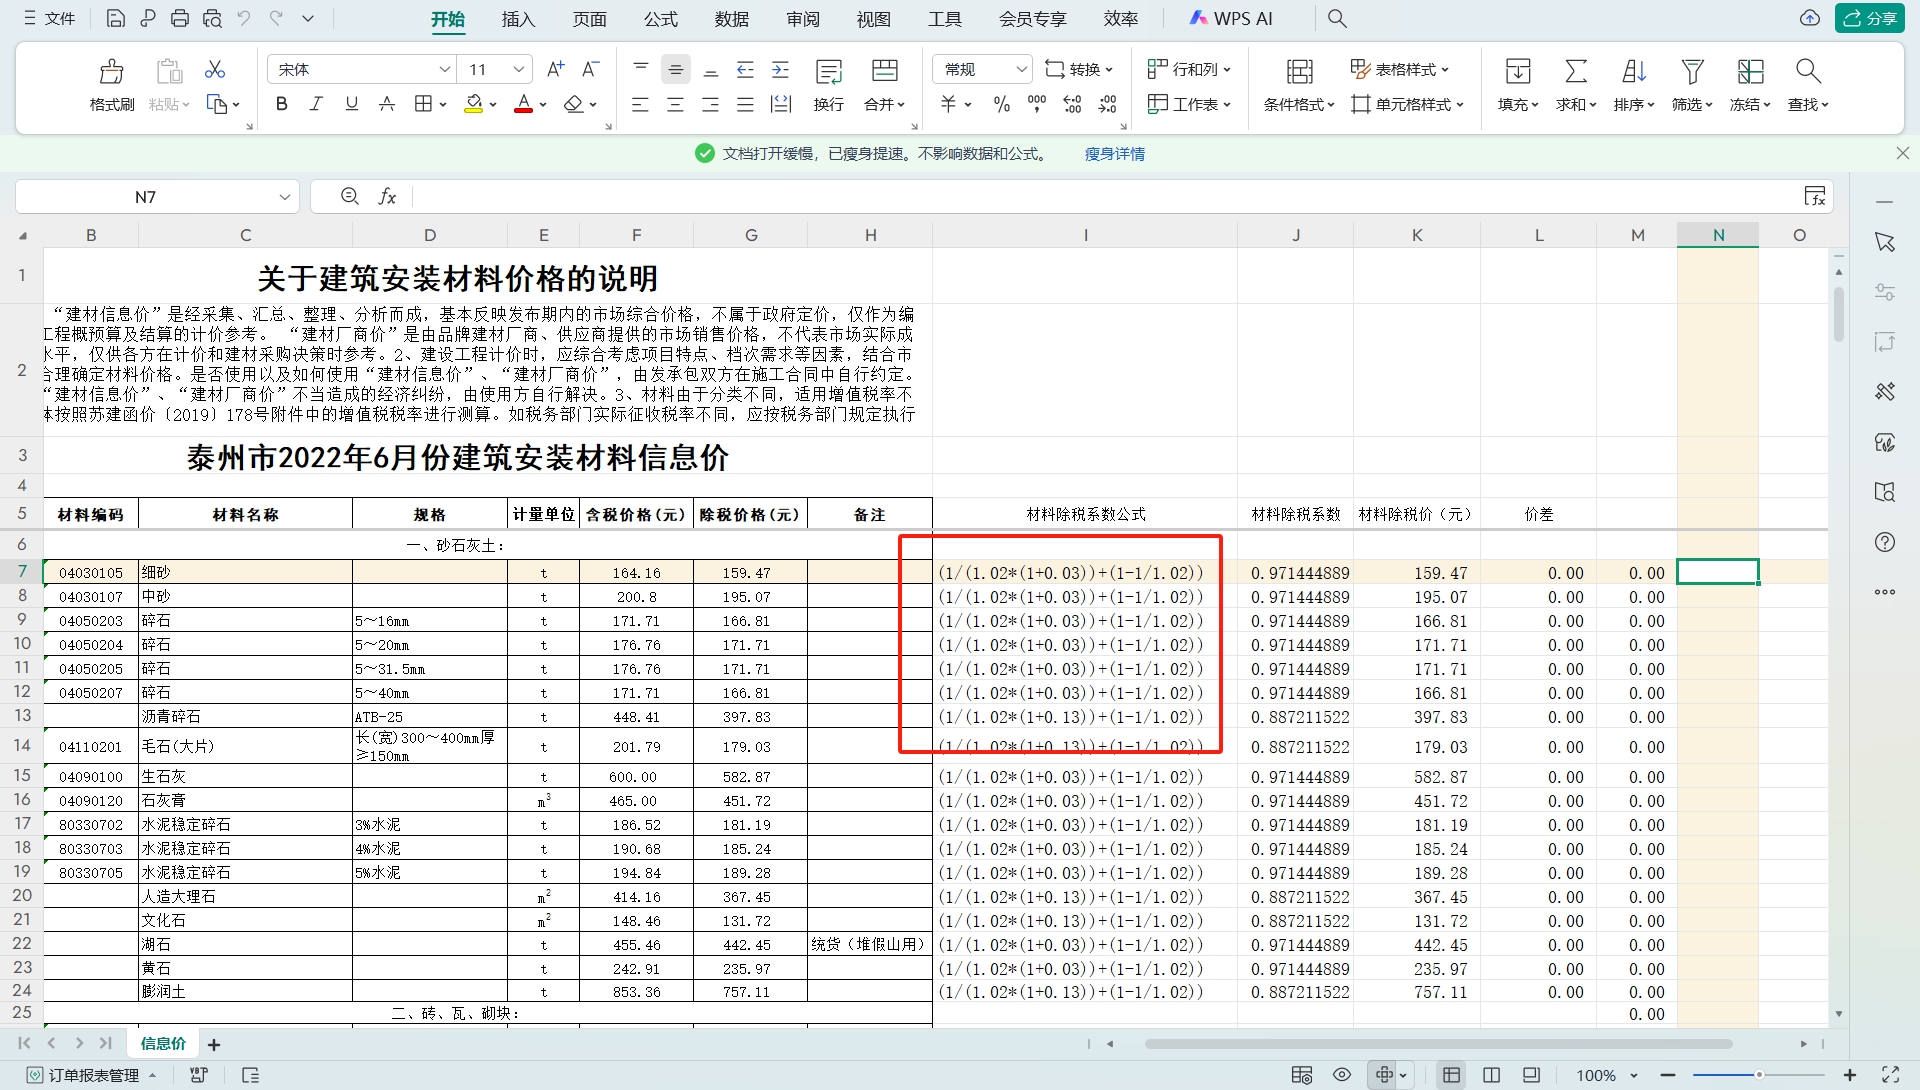Click the Undo arrow icon

[x=244, y=18]
